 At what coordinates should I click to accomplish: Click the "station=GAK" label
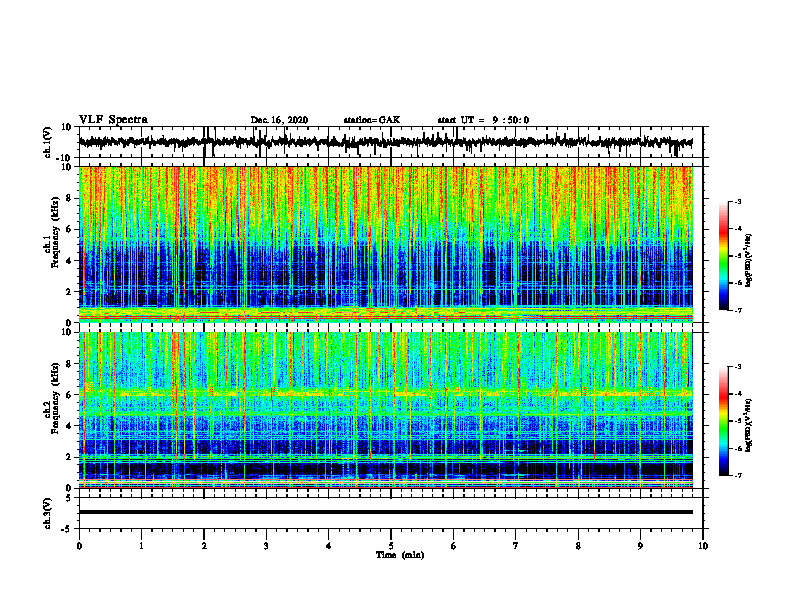[x=372, y=120]
